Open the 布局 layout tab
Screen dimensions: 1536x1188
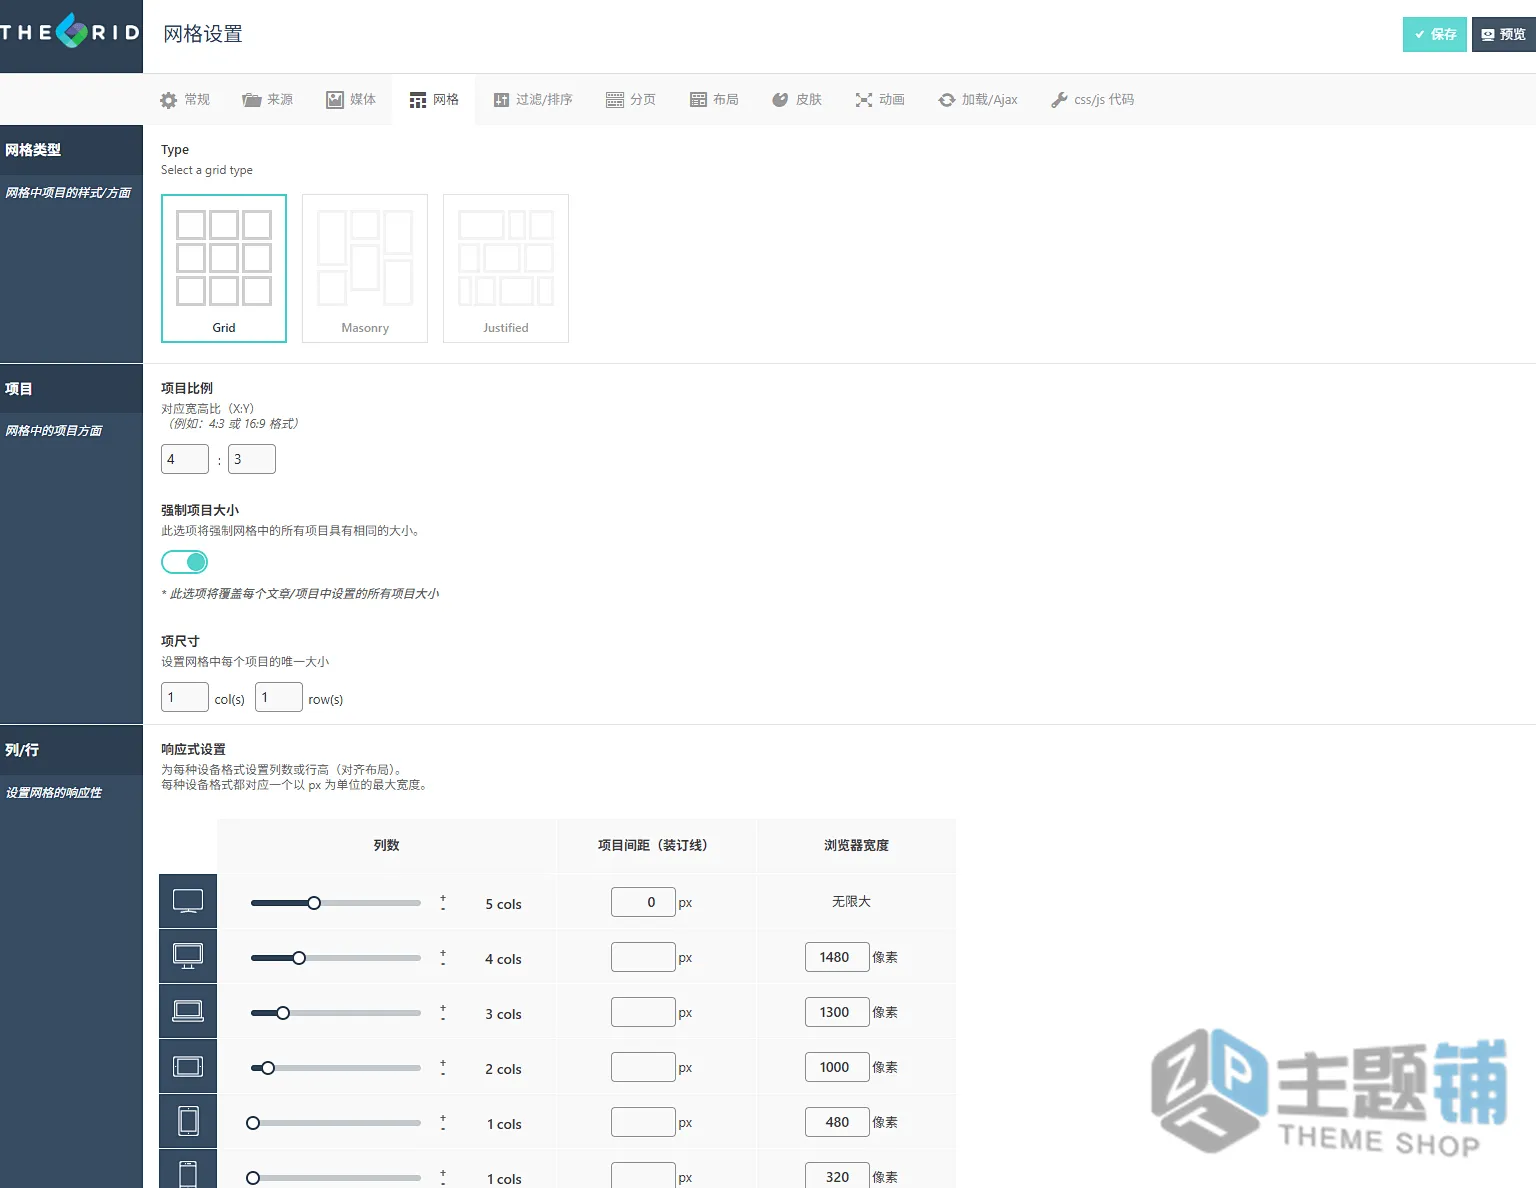point(714,99)
